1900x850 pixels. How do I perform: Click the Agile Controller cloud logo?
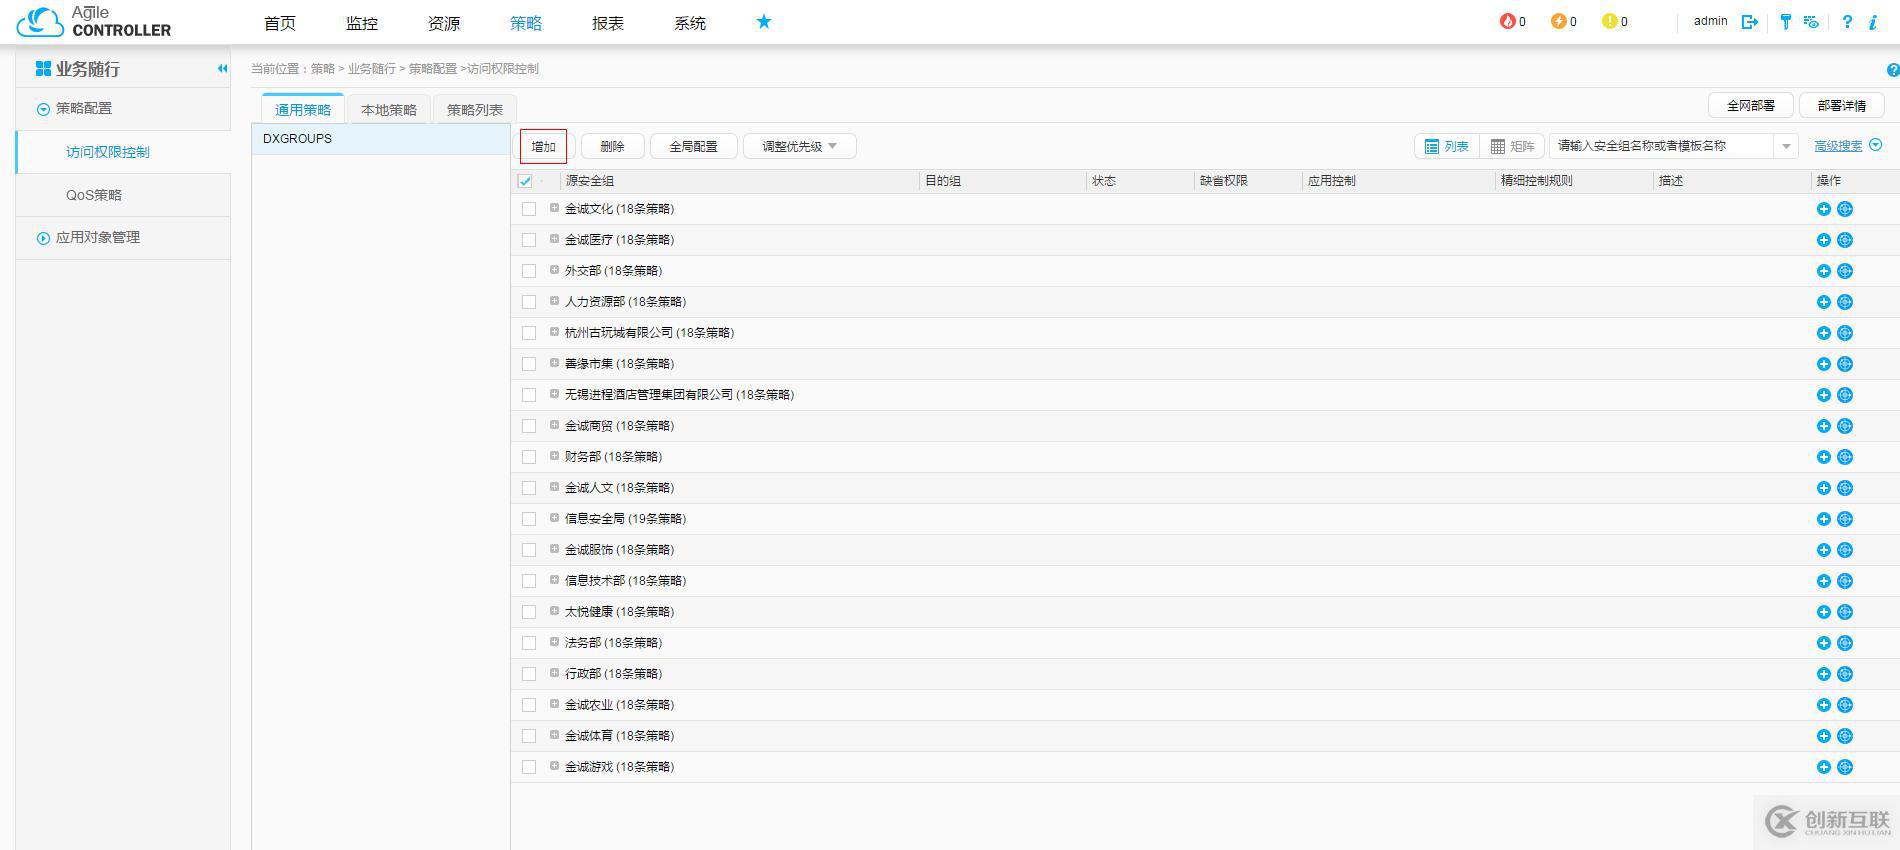point(40,22)
